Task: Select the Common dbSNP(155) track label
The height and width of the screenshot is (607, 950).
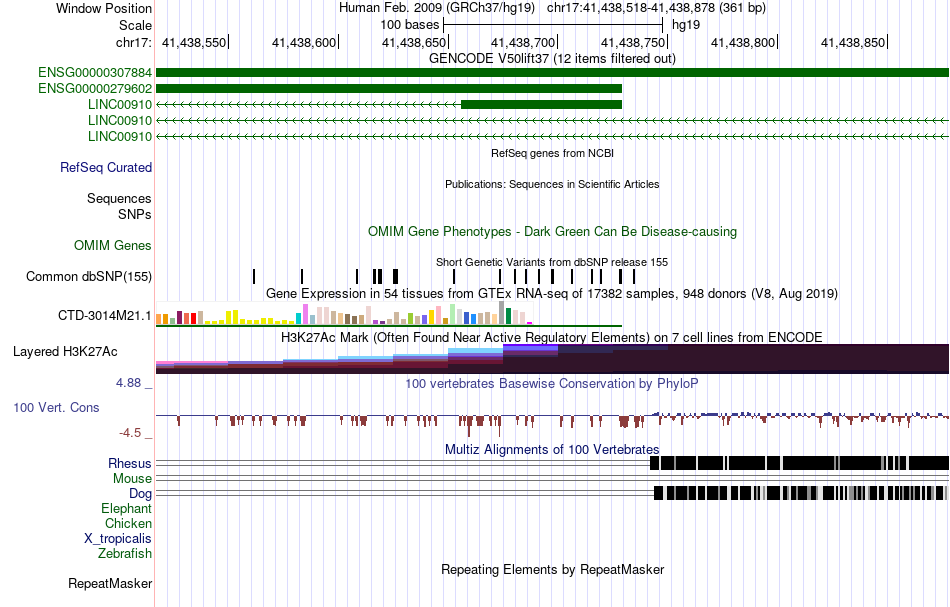Action: coord(89,276)
